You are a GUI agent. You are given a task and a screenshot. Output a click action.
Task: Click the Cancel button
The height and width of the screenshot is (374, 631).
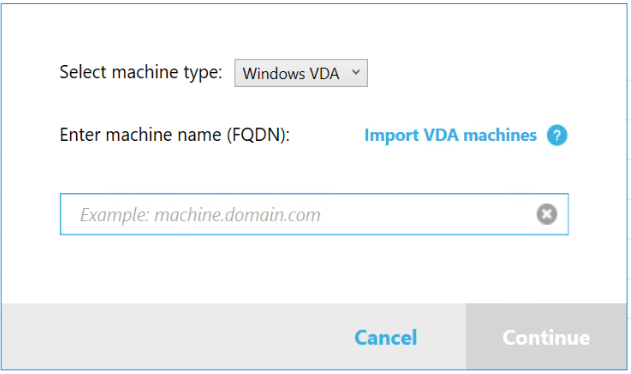click(386, 337)
